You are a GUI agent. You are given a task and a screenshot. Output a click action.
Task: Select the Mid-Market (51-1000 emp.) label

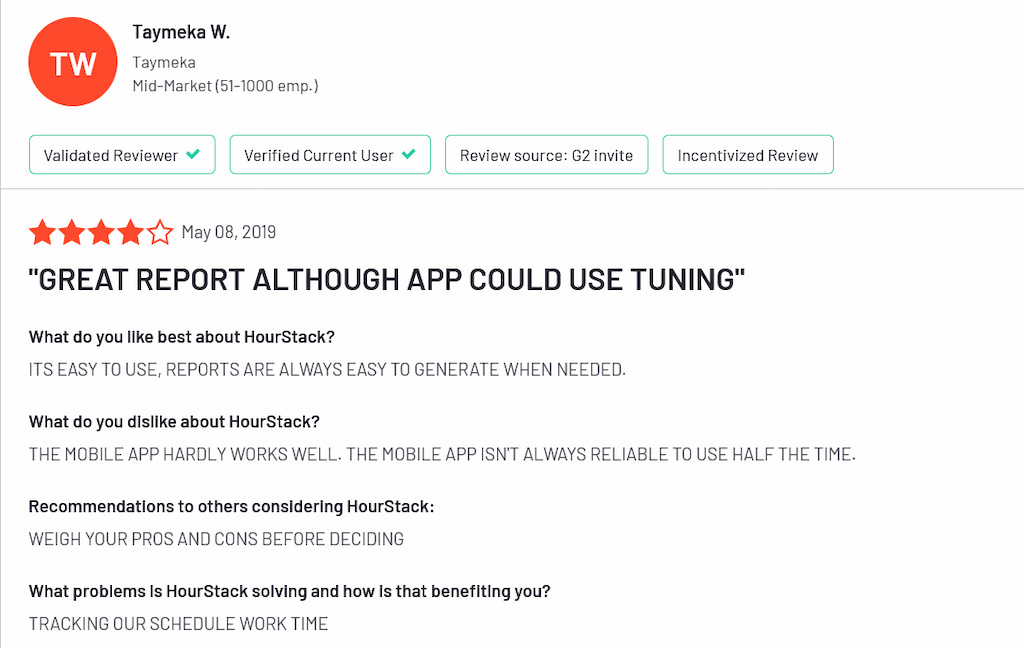pyautogui.click(x=225, y=85)
